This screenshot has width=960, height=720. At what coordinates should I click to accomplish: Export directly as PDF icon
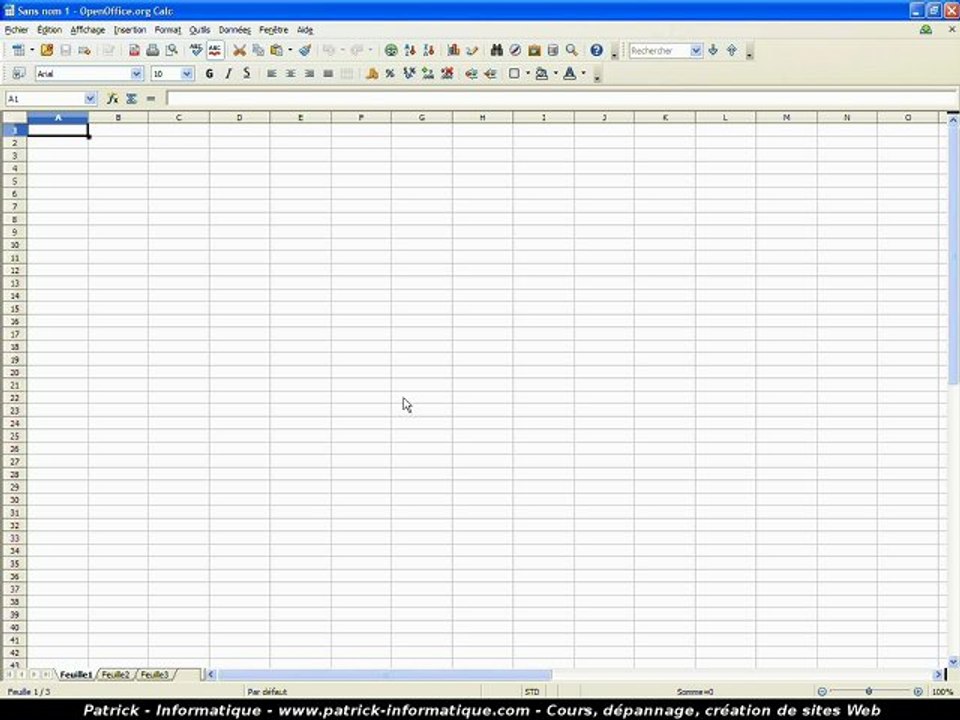(x=134, y=50)
